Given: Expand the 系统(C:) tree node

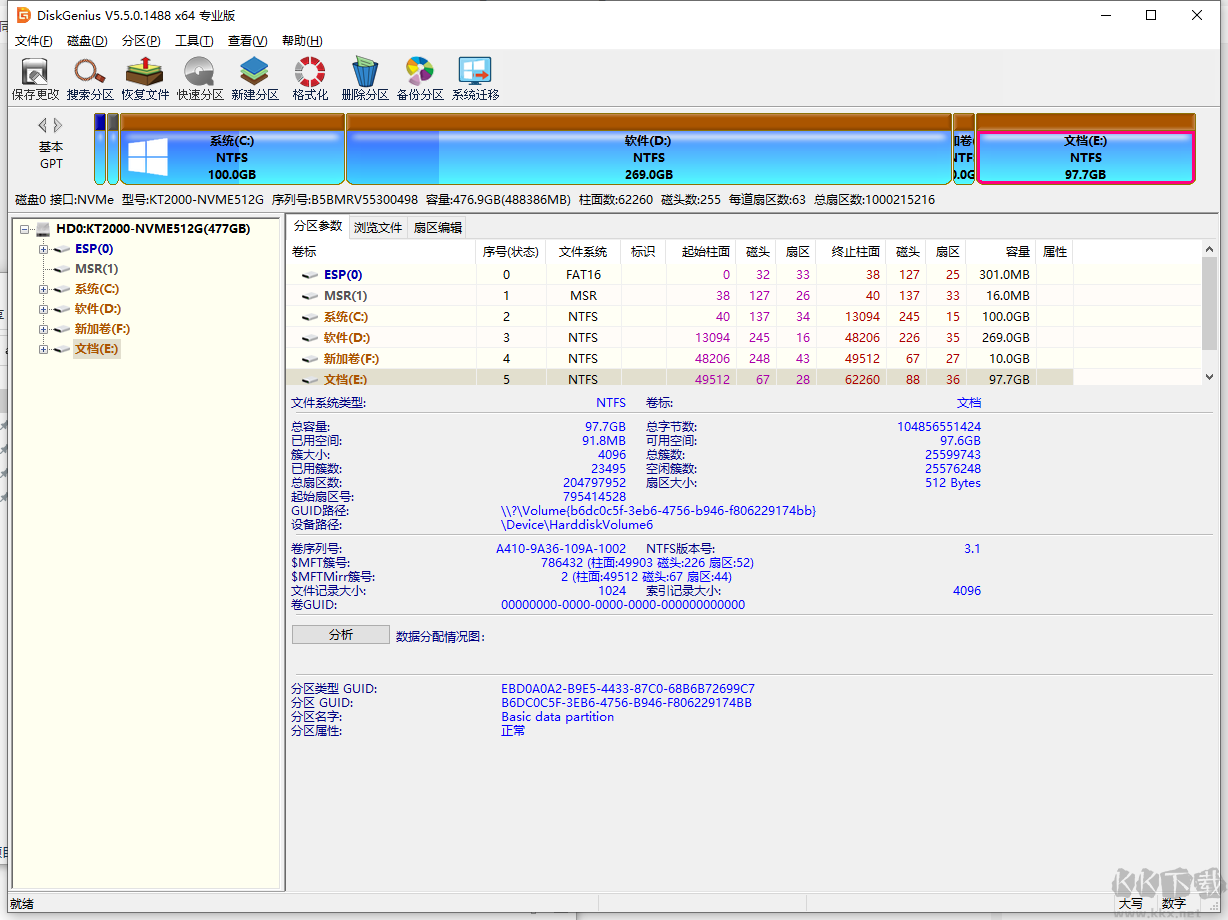Looking at the screenshot, I should click(x=44, y=289).
